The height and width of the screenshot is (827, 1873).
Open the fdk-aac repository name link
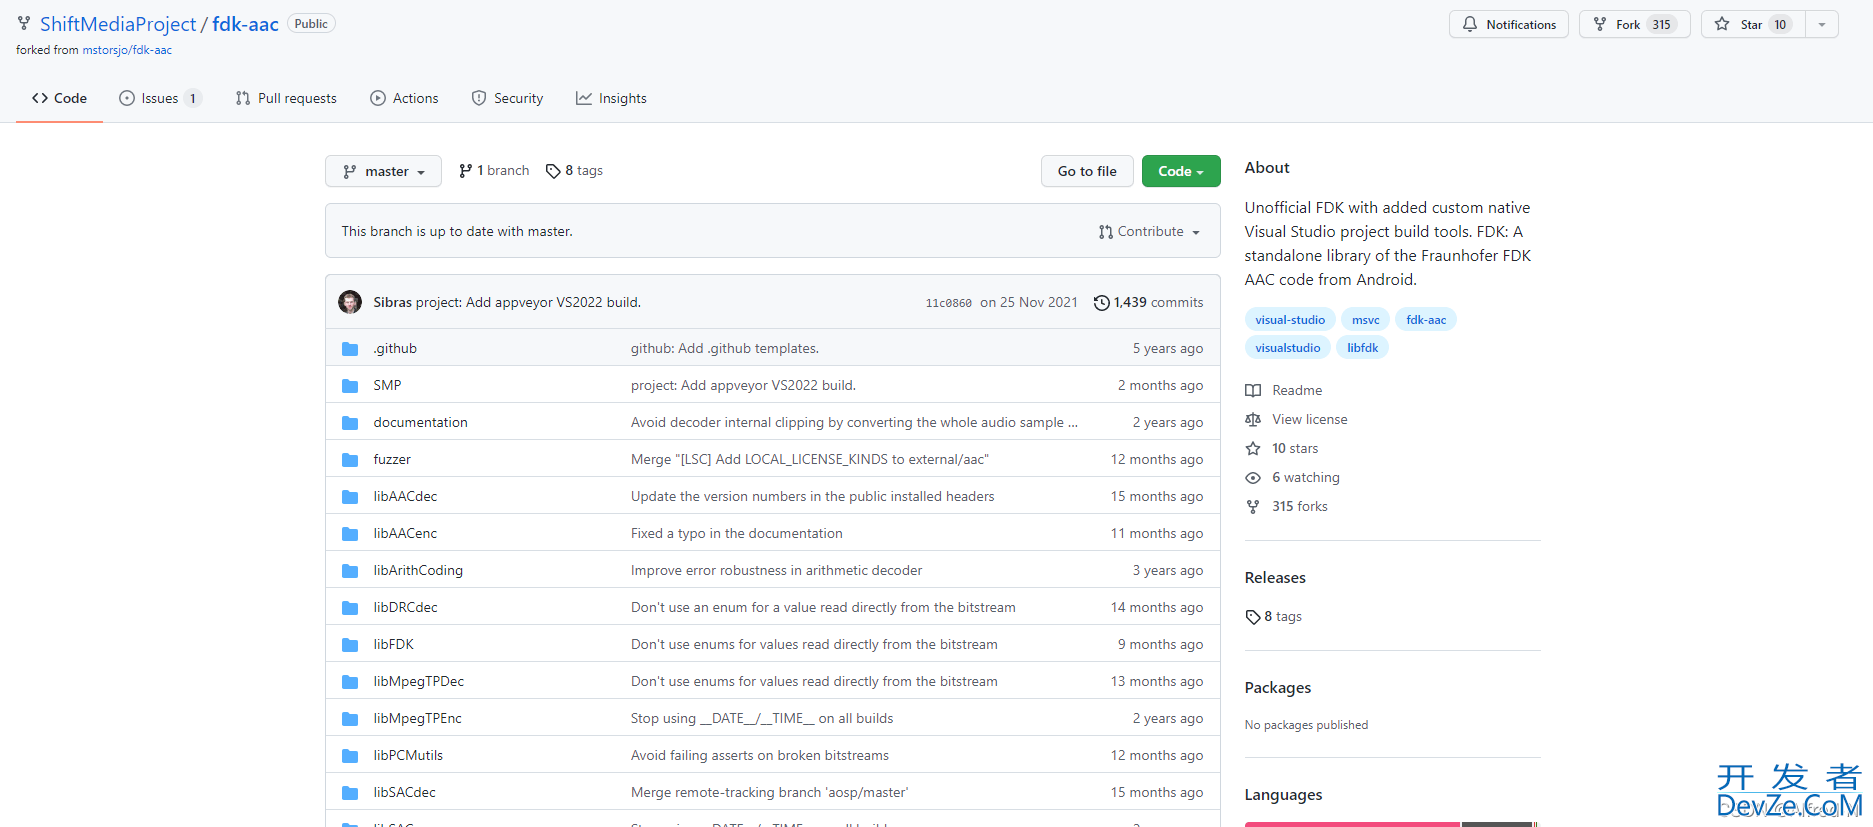coord(245,24)
